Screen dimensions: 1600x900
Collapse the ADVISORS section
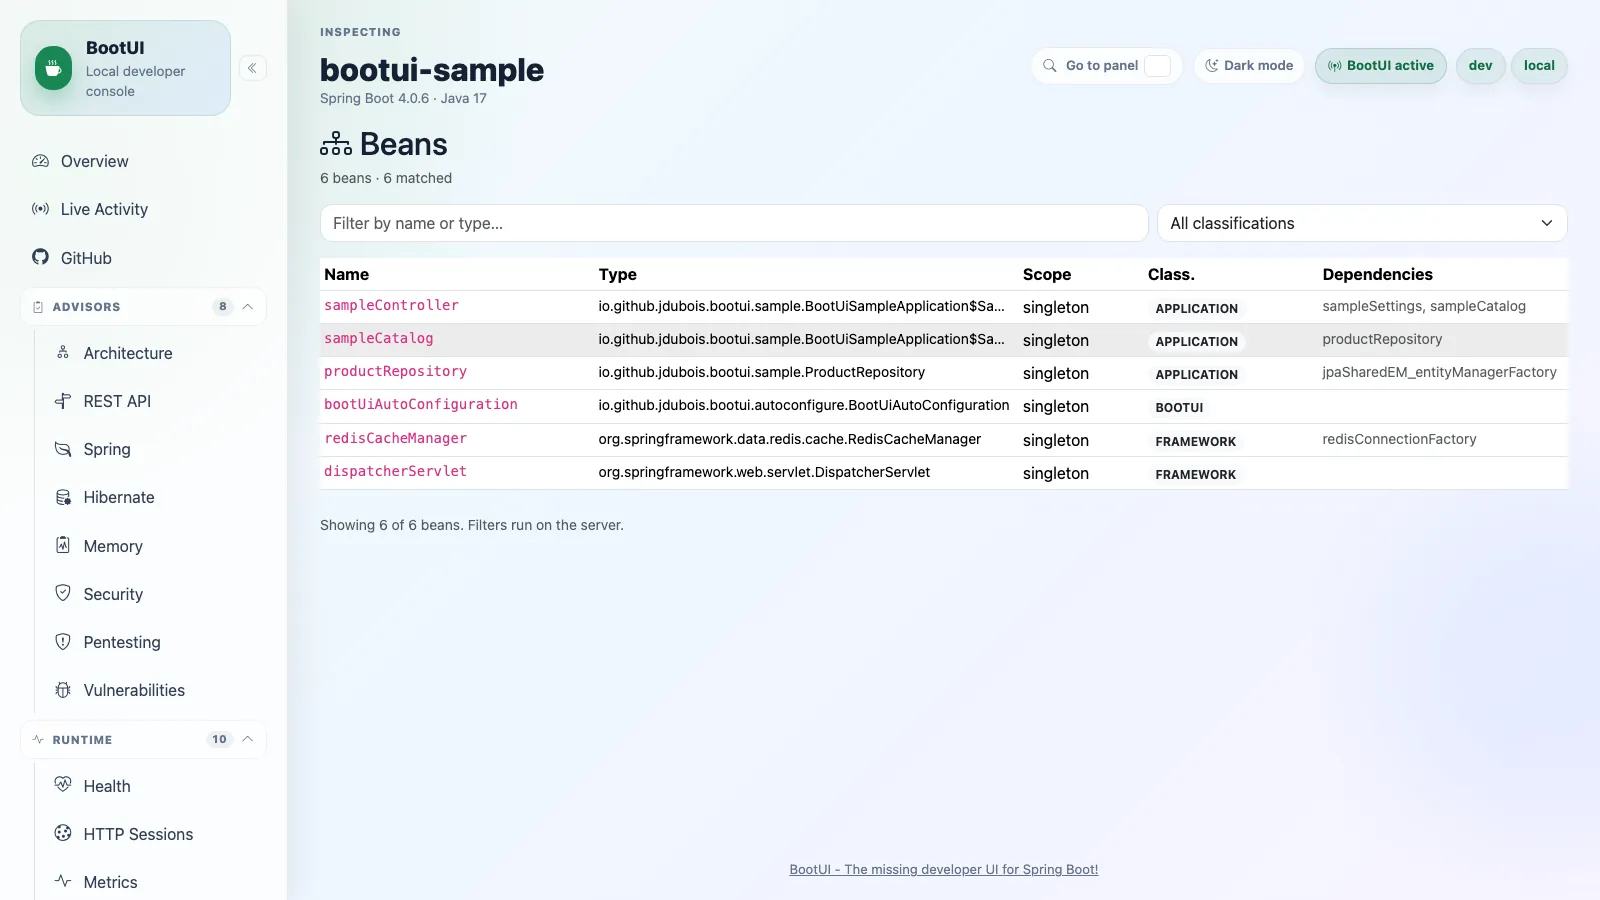(x=248, y=307)
